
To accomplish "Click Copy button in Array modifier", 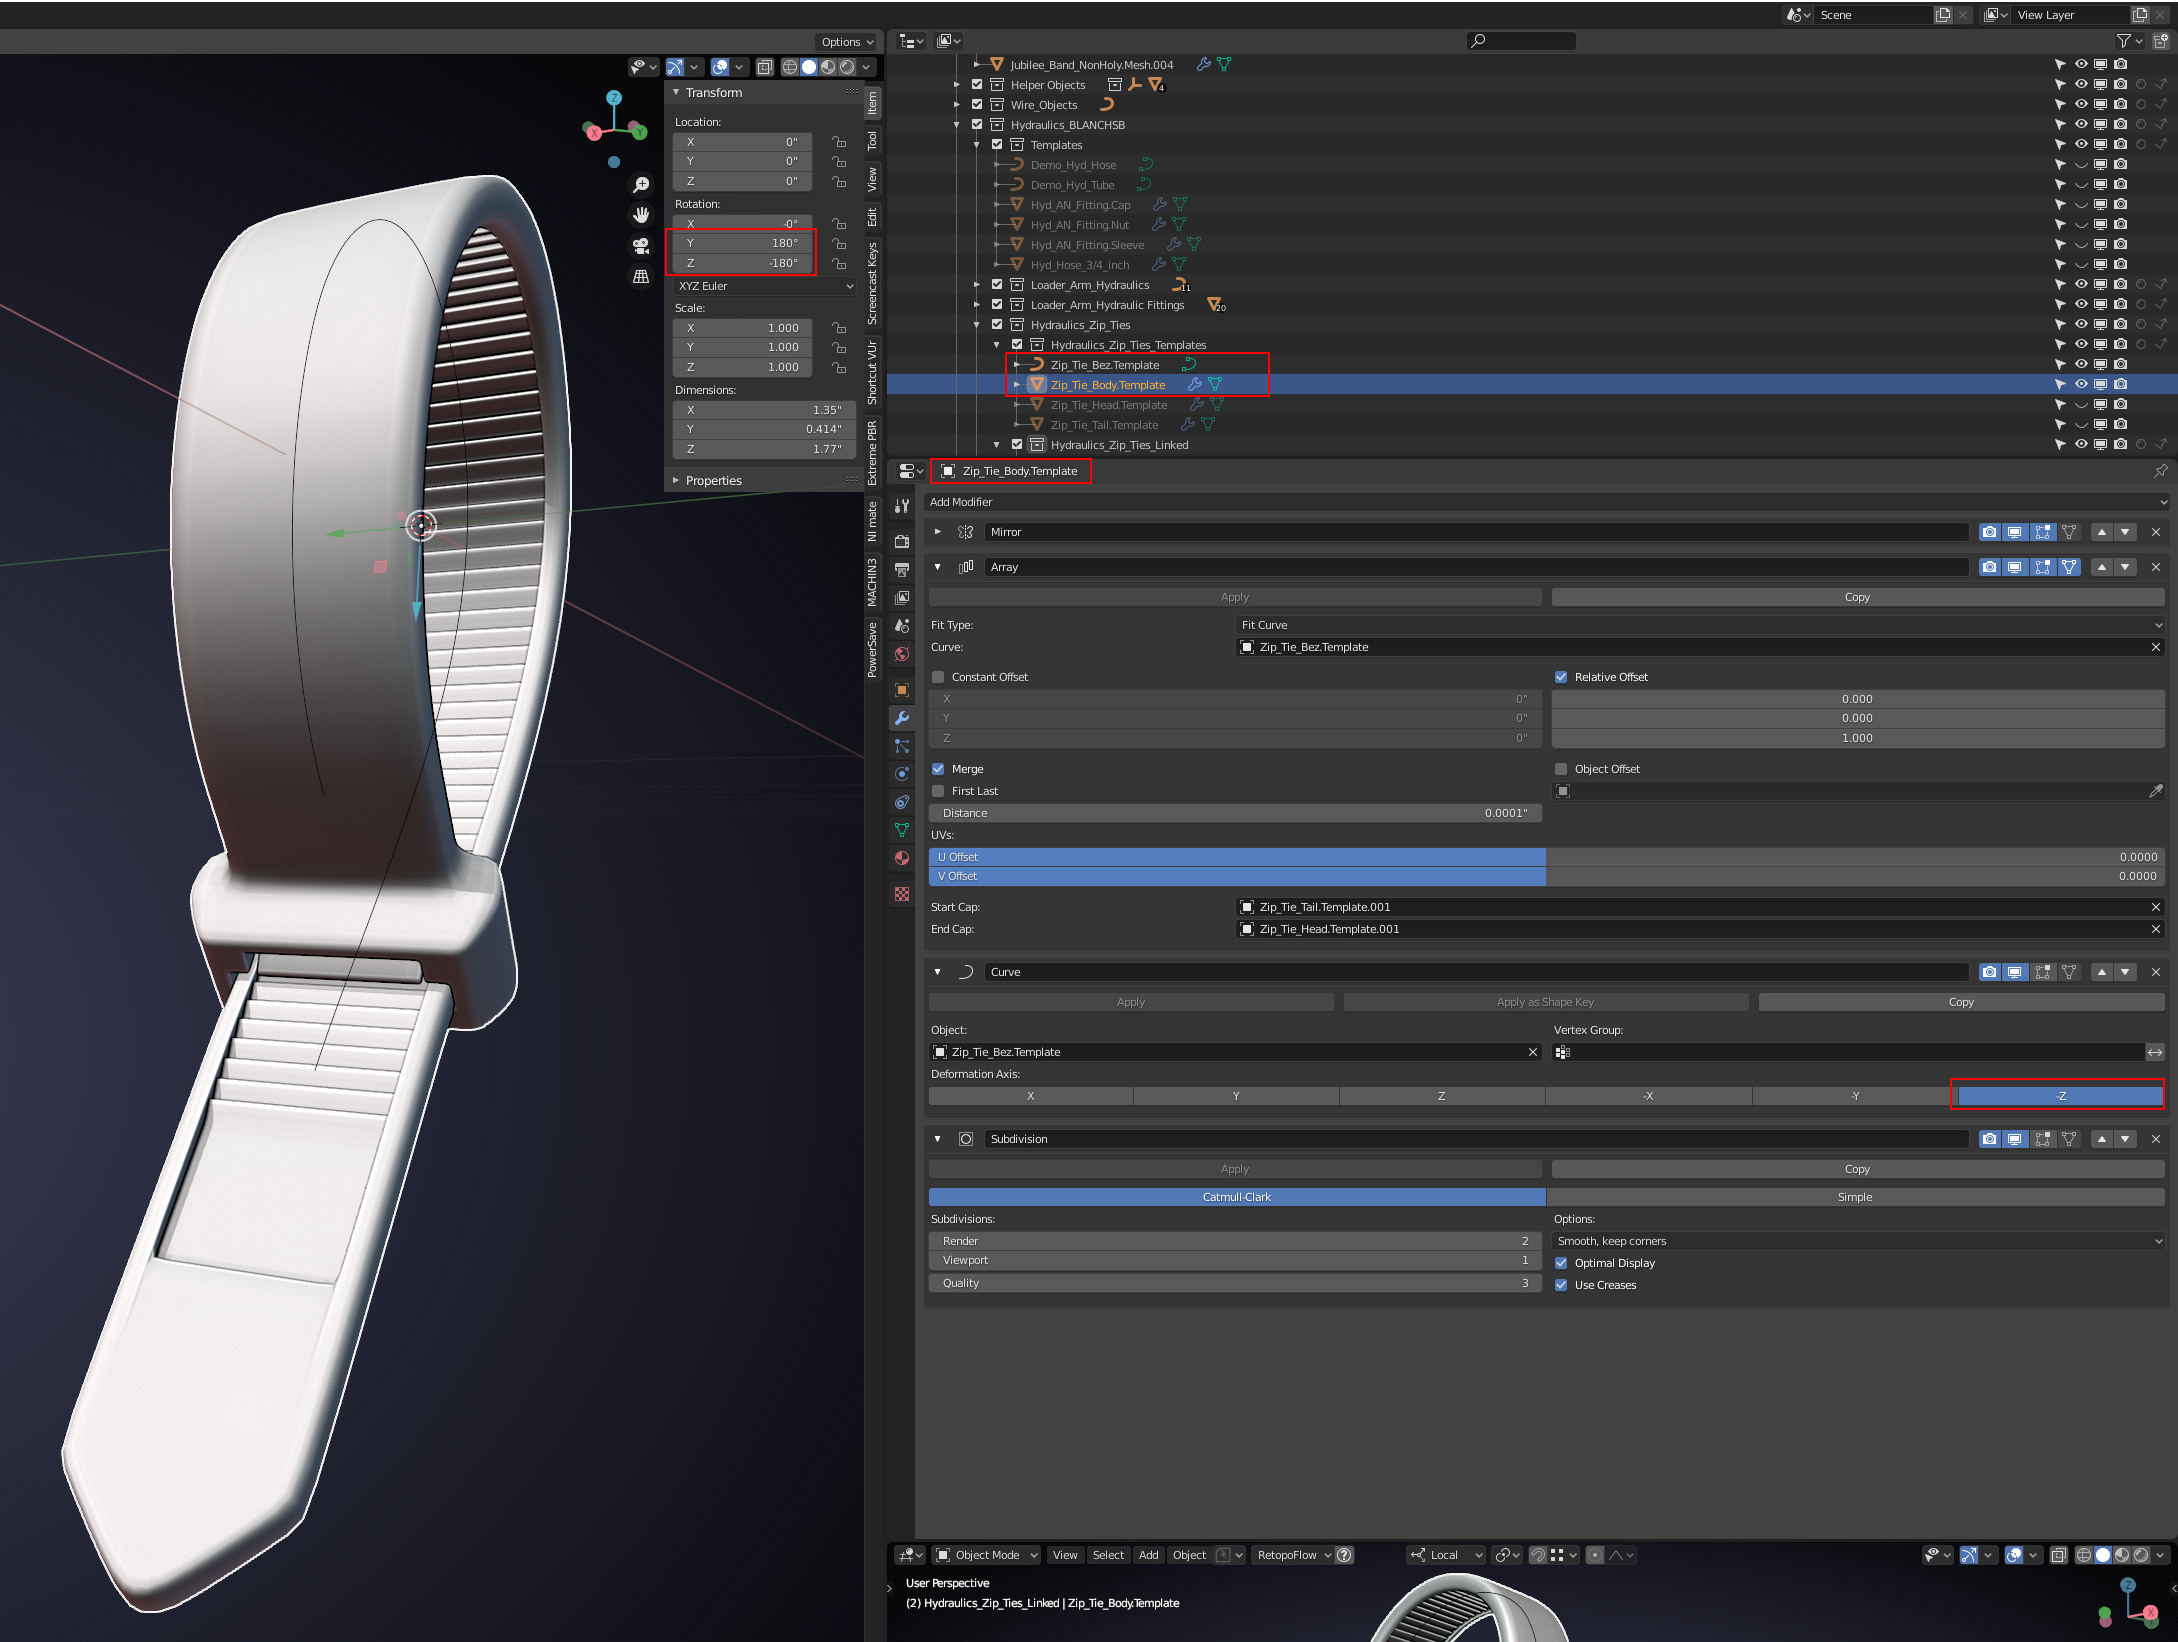I will pos(1856,597).
